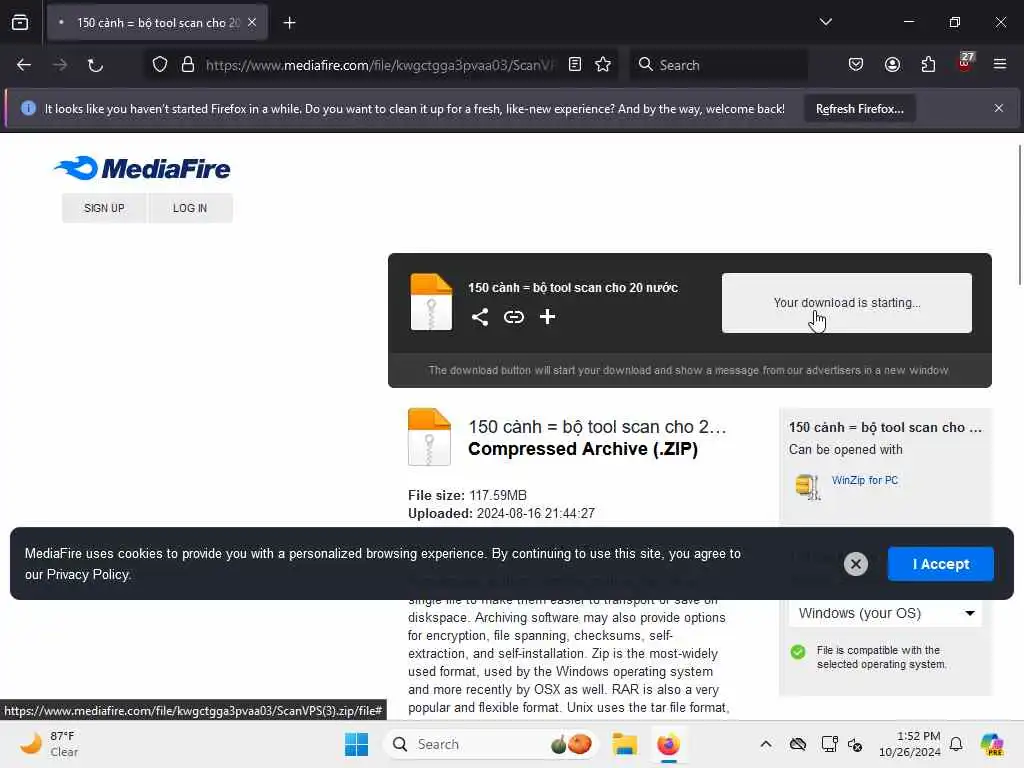Click the taskbar Search box

[x=491, y=744]
